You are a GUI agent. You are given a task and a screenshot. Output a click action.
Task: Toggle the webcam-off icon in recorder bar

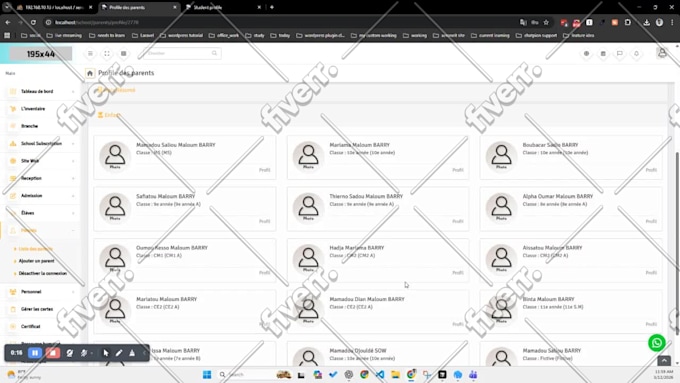pyautogui.click(x=69, y=353)
